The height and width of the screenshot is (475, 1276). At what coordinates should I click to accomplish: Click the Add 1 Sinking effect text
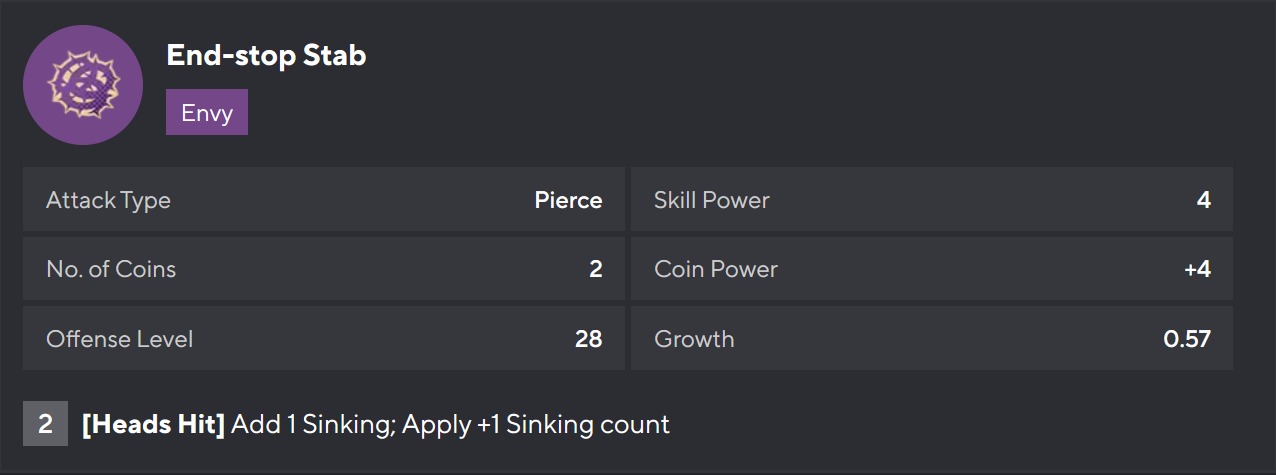tap(314, 424)
